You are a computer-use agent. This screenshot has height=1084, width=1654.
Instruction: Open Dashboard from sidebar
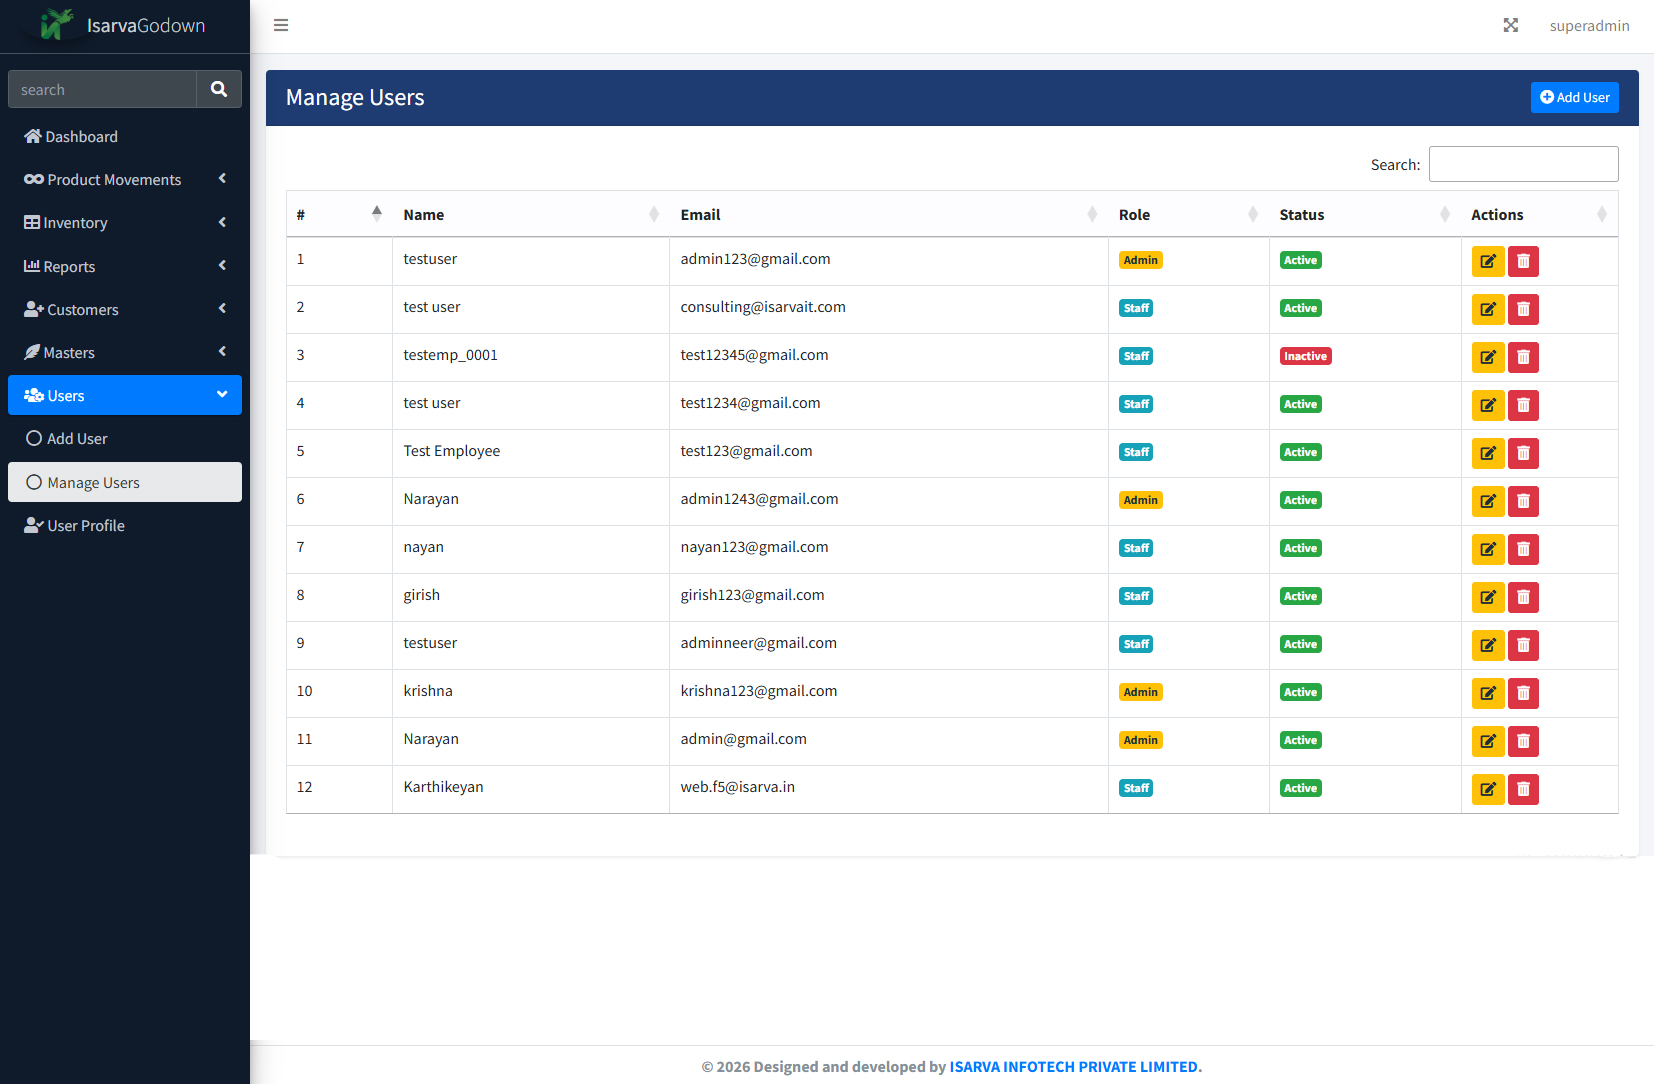pyautogui.click(x=125, y=137)
